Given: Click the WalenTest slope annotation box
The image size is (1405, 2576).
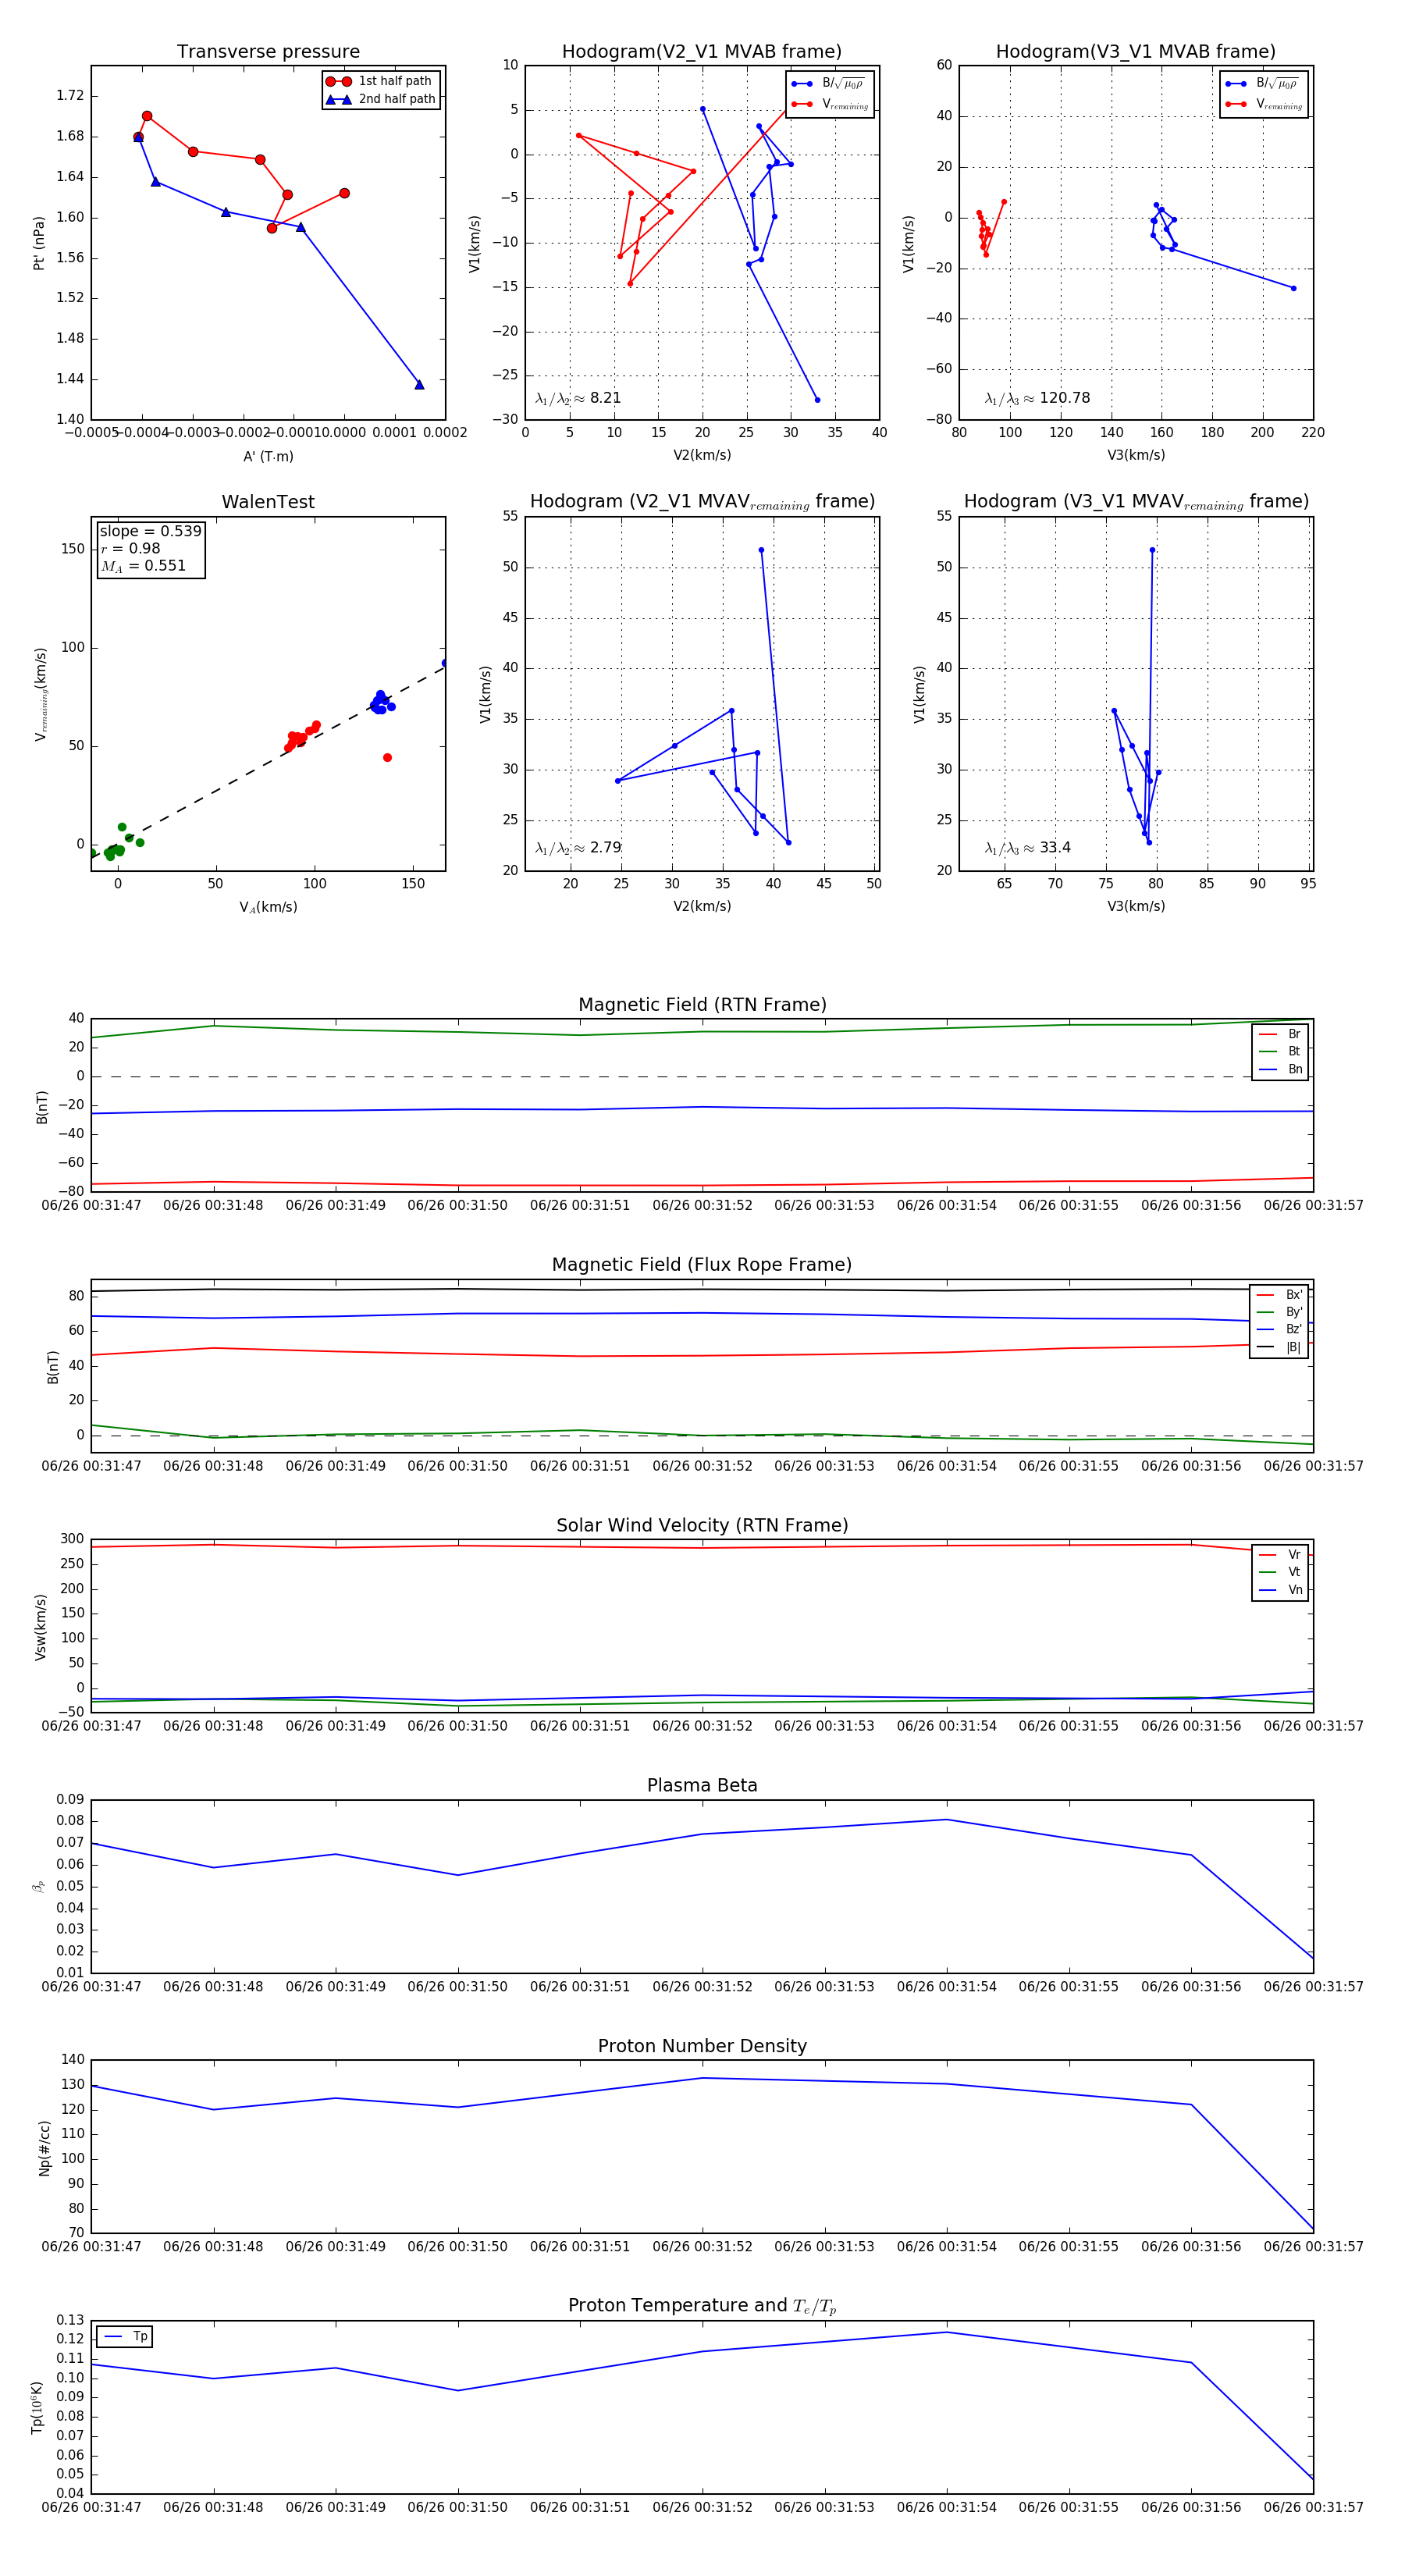Looking at the screenshot, I should (x=150, y=548).
